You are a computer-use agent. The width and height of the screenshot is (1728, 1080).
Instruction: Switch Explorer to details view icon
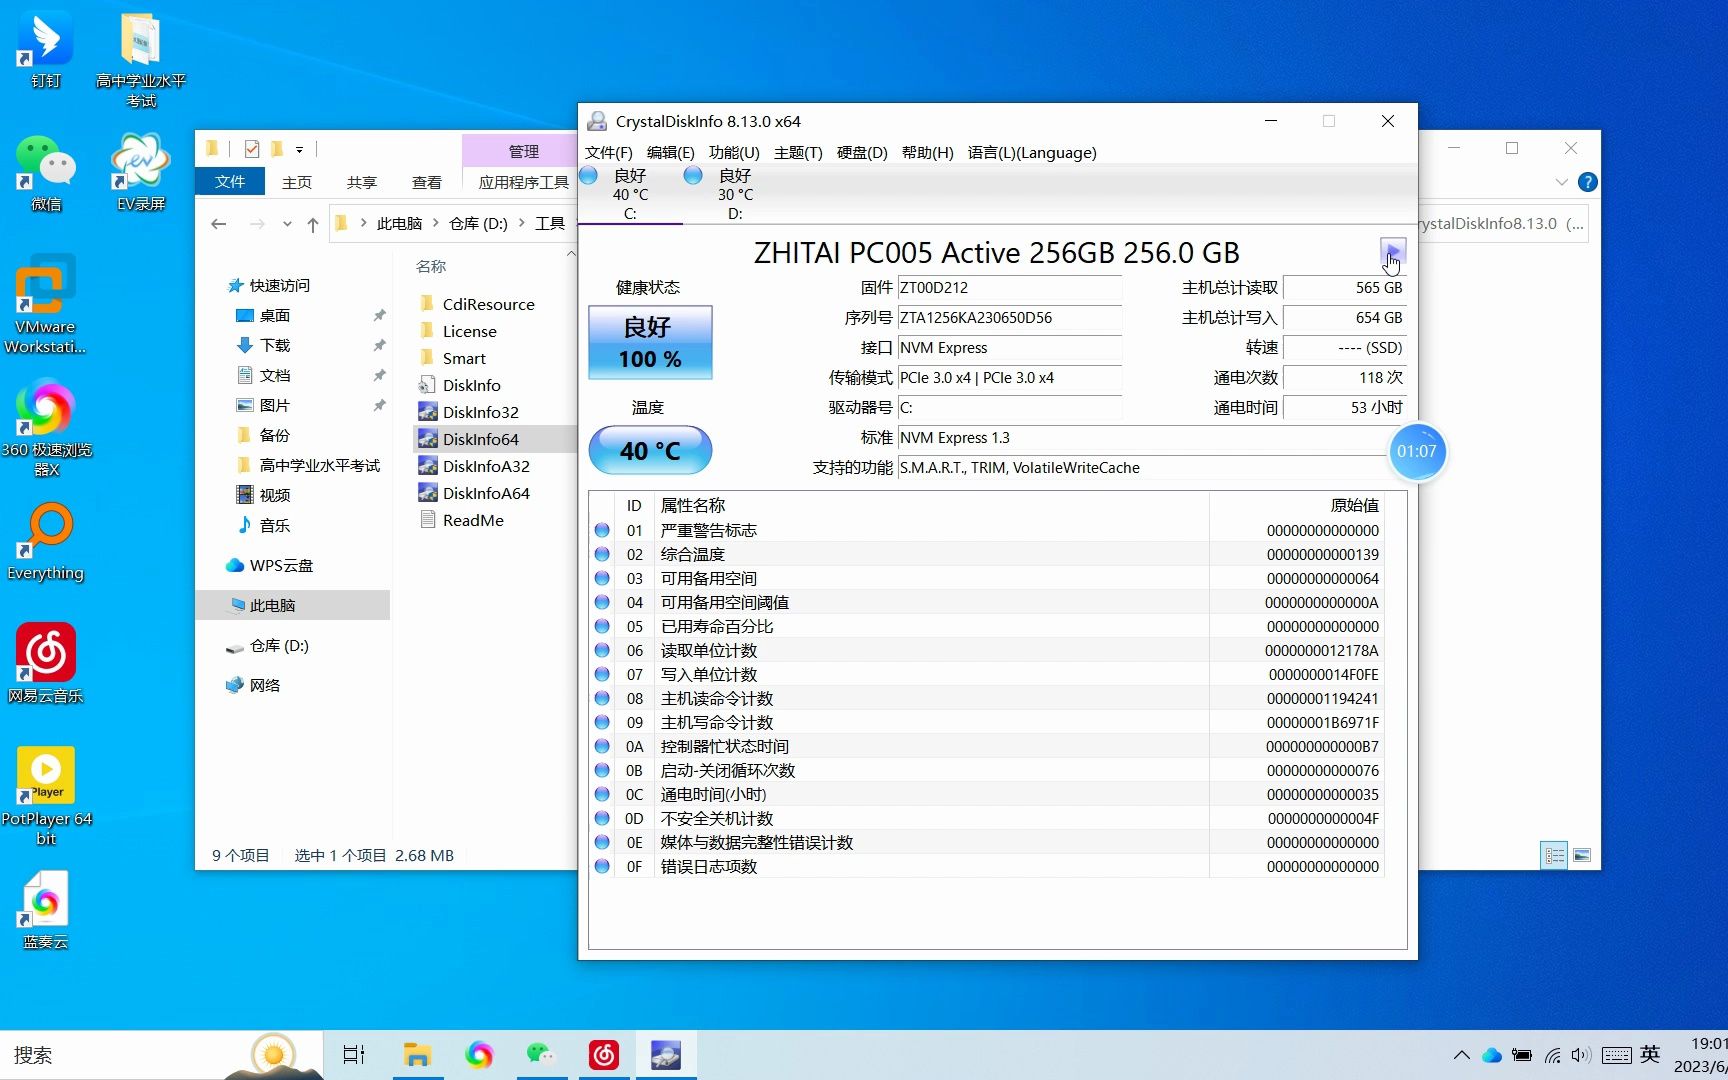(1554, 855)
